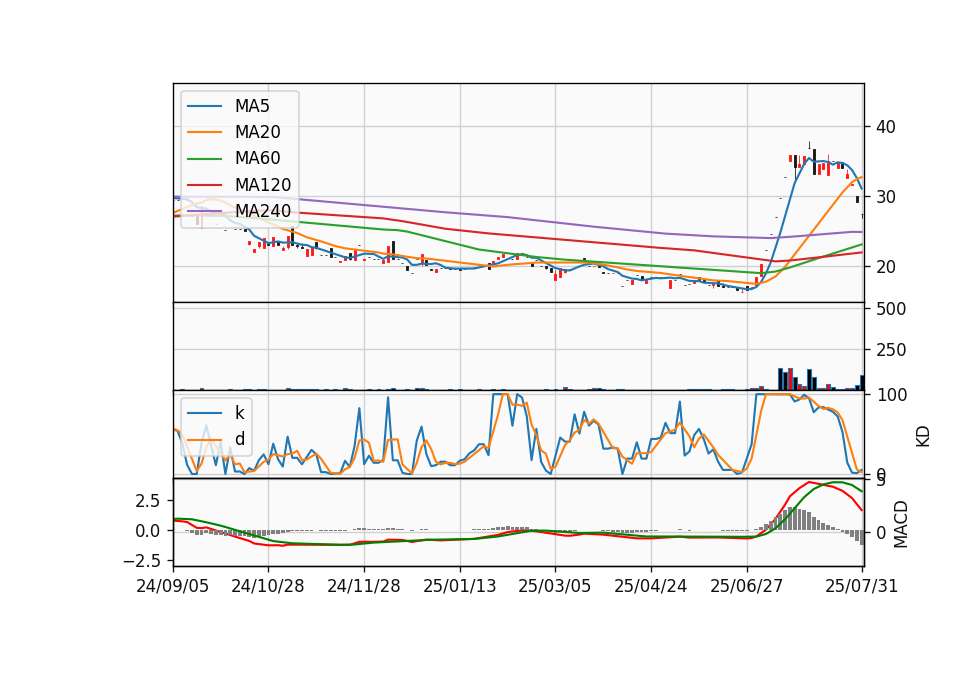Click the MA120 legend label
This screenshot has height=690, width=960.
pyautogui.click(x=263, y=185)
